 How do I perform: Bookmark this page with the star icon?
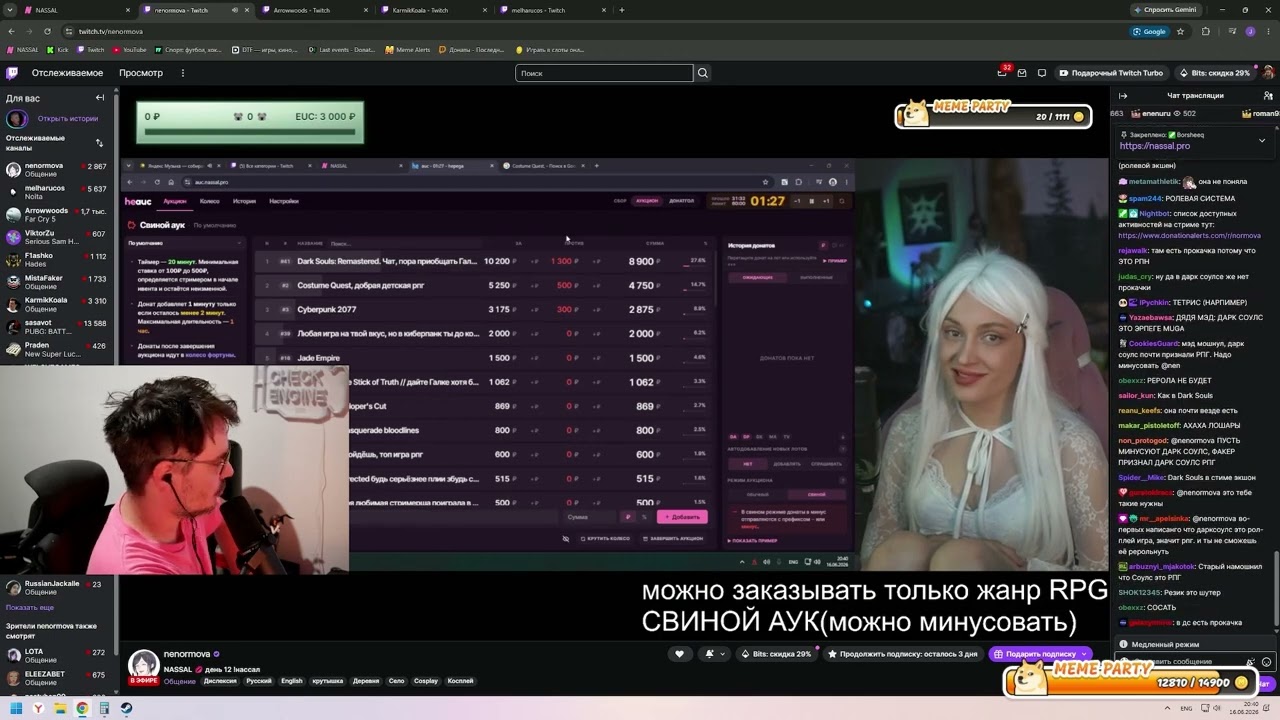click(x=1181, y=31)
